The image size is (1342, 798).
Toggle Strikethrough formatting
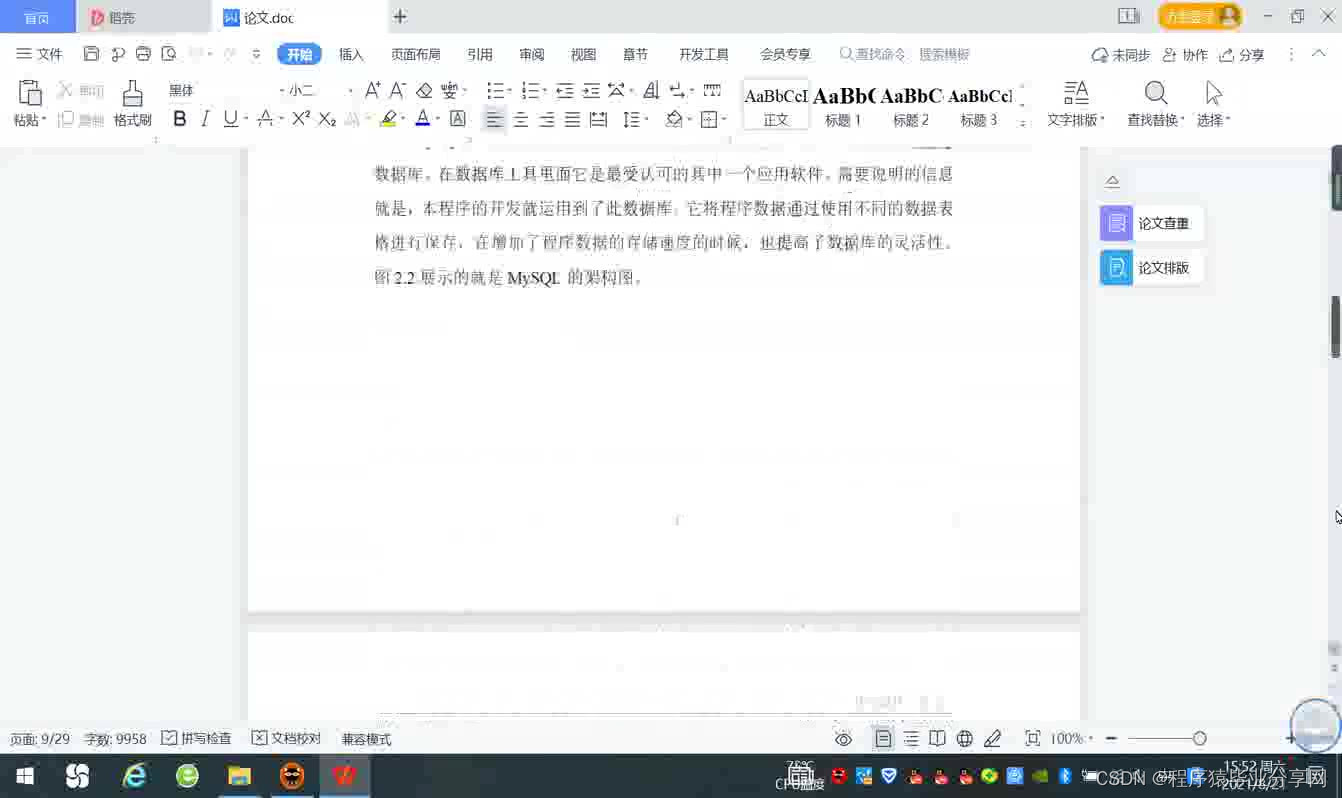[264, 119]
